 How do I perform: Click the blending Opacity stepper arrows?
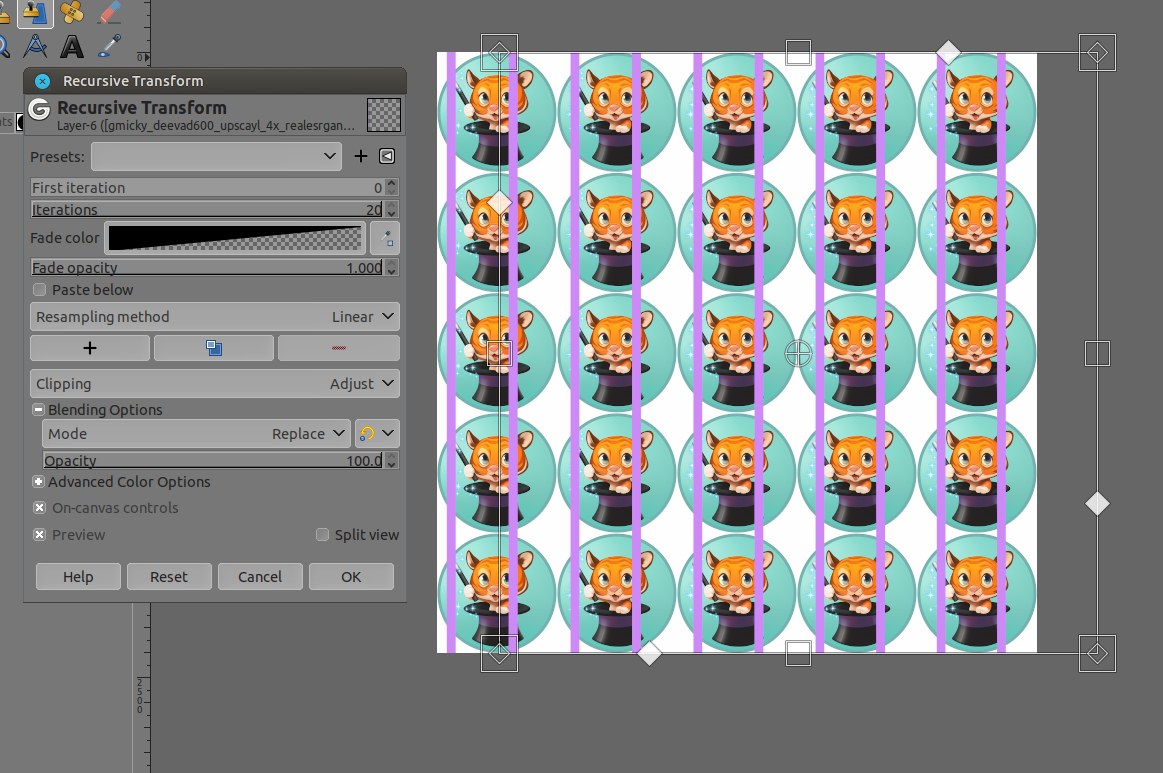392,460
